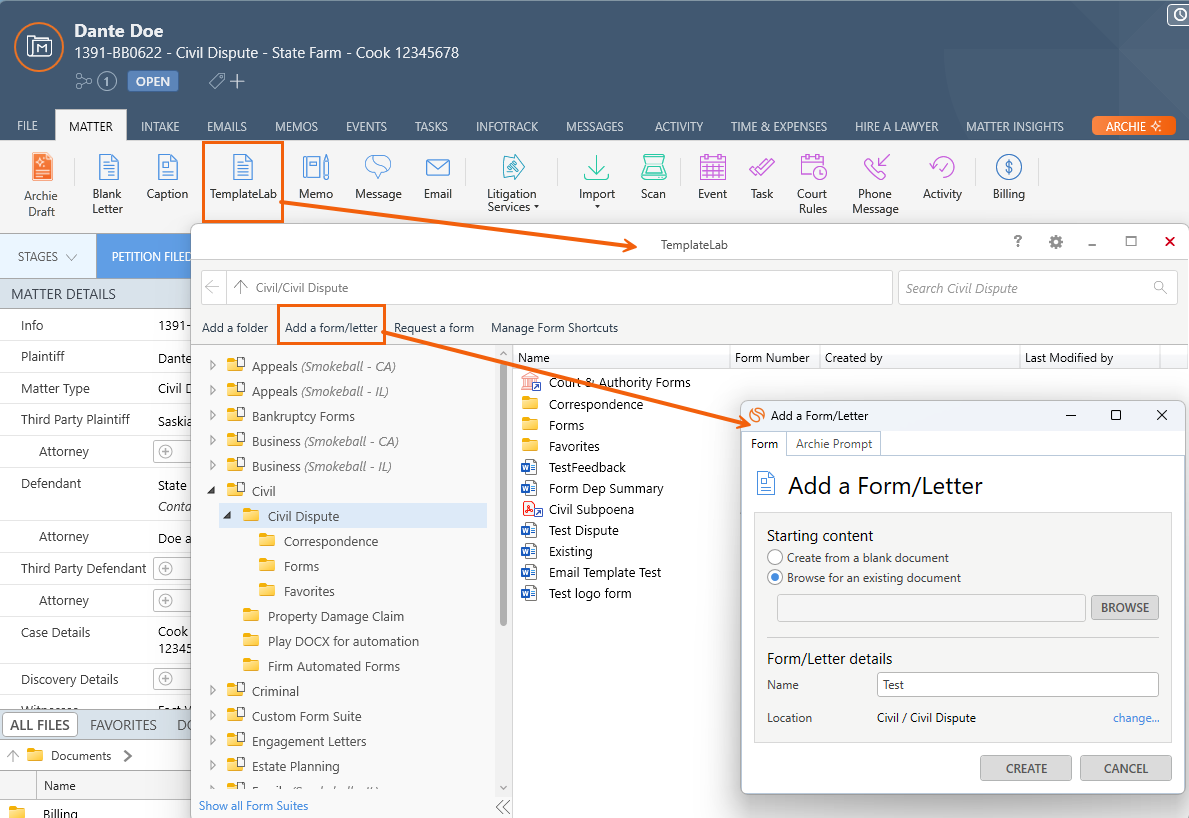This screenshot has height=818, width=1189.
Task: Create a new Memo
Action: point(315,177)
